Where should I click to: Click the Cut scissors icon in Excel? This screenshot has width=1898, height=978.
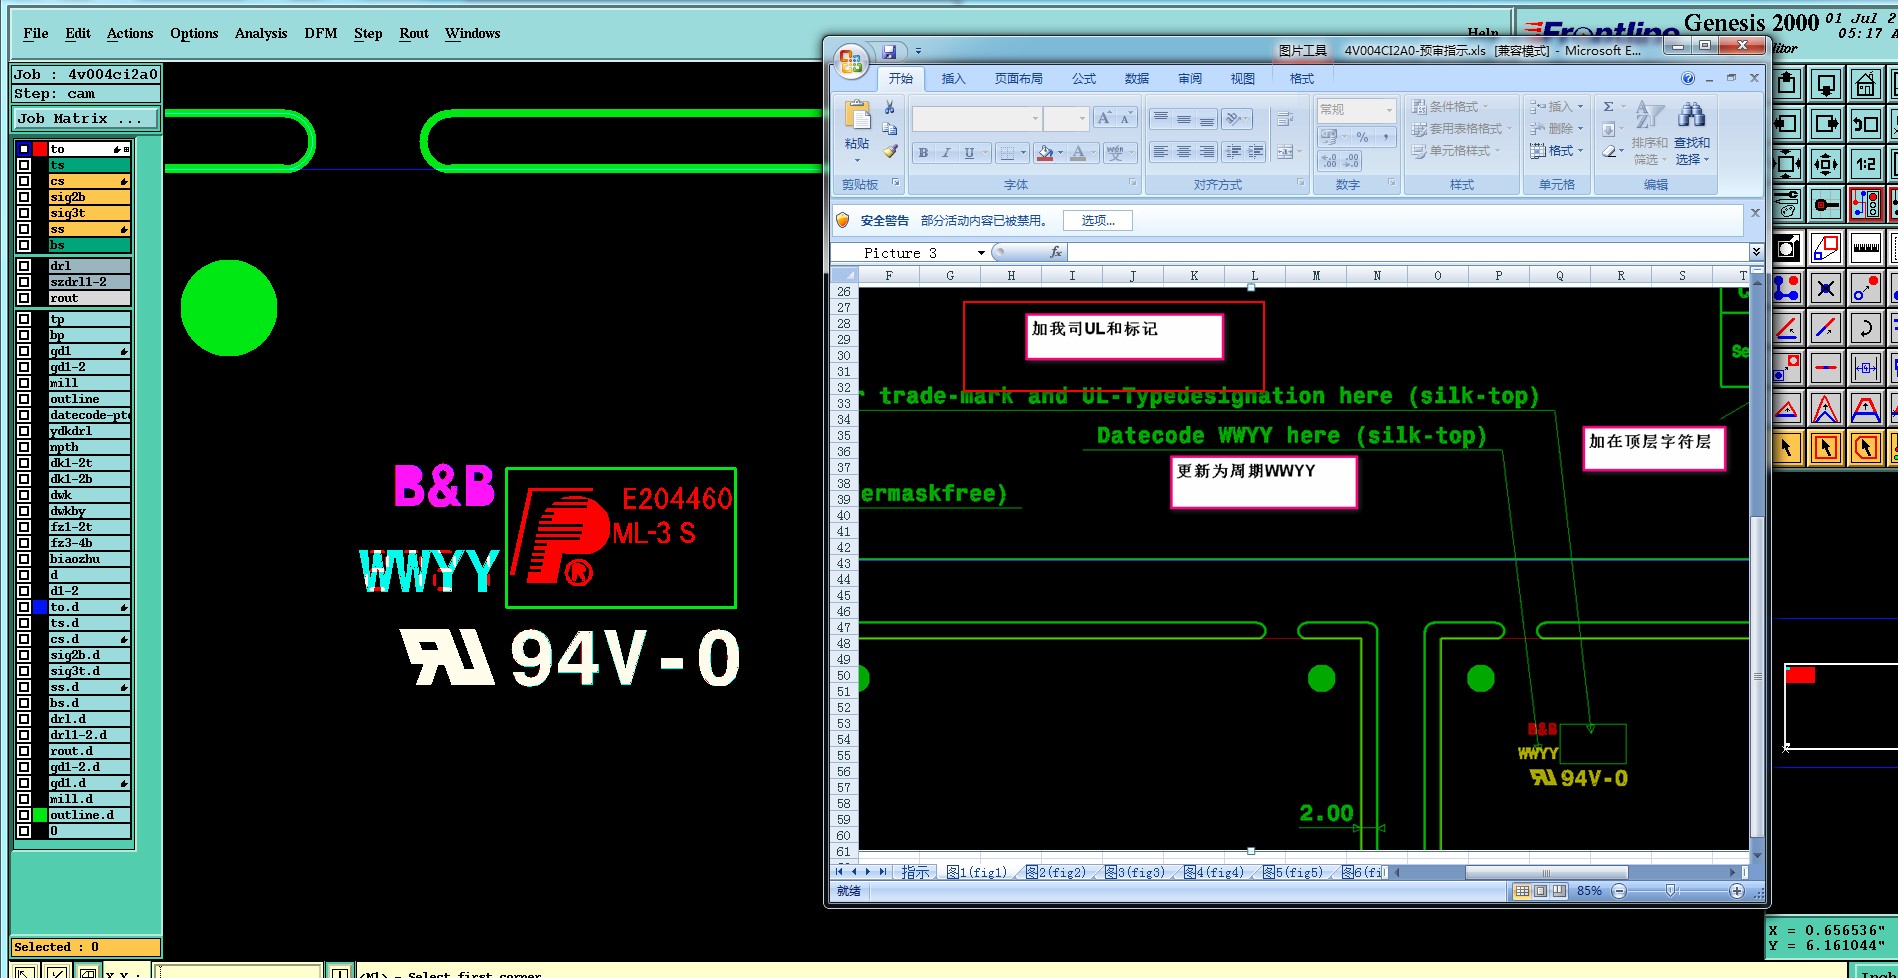pos(889,107)
